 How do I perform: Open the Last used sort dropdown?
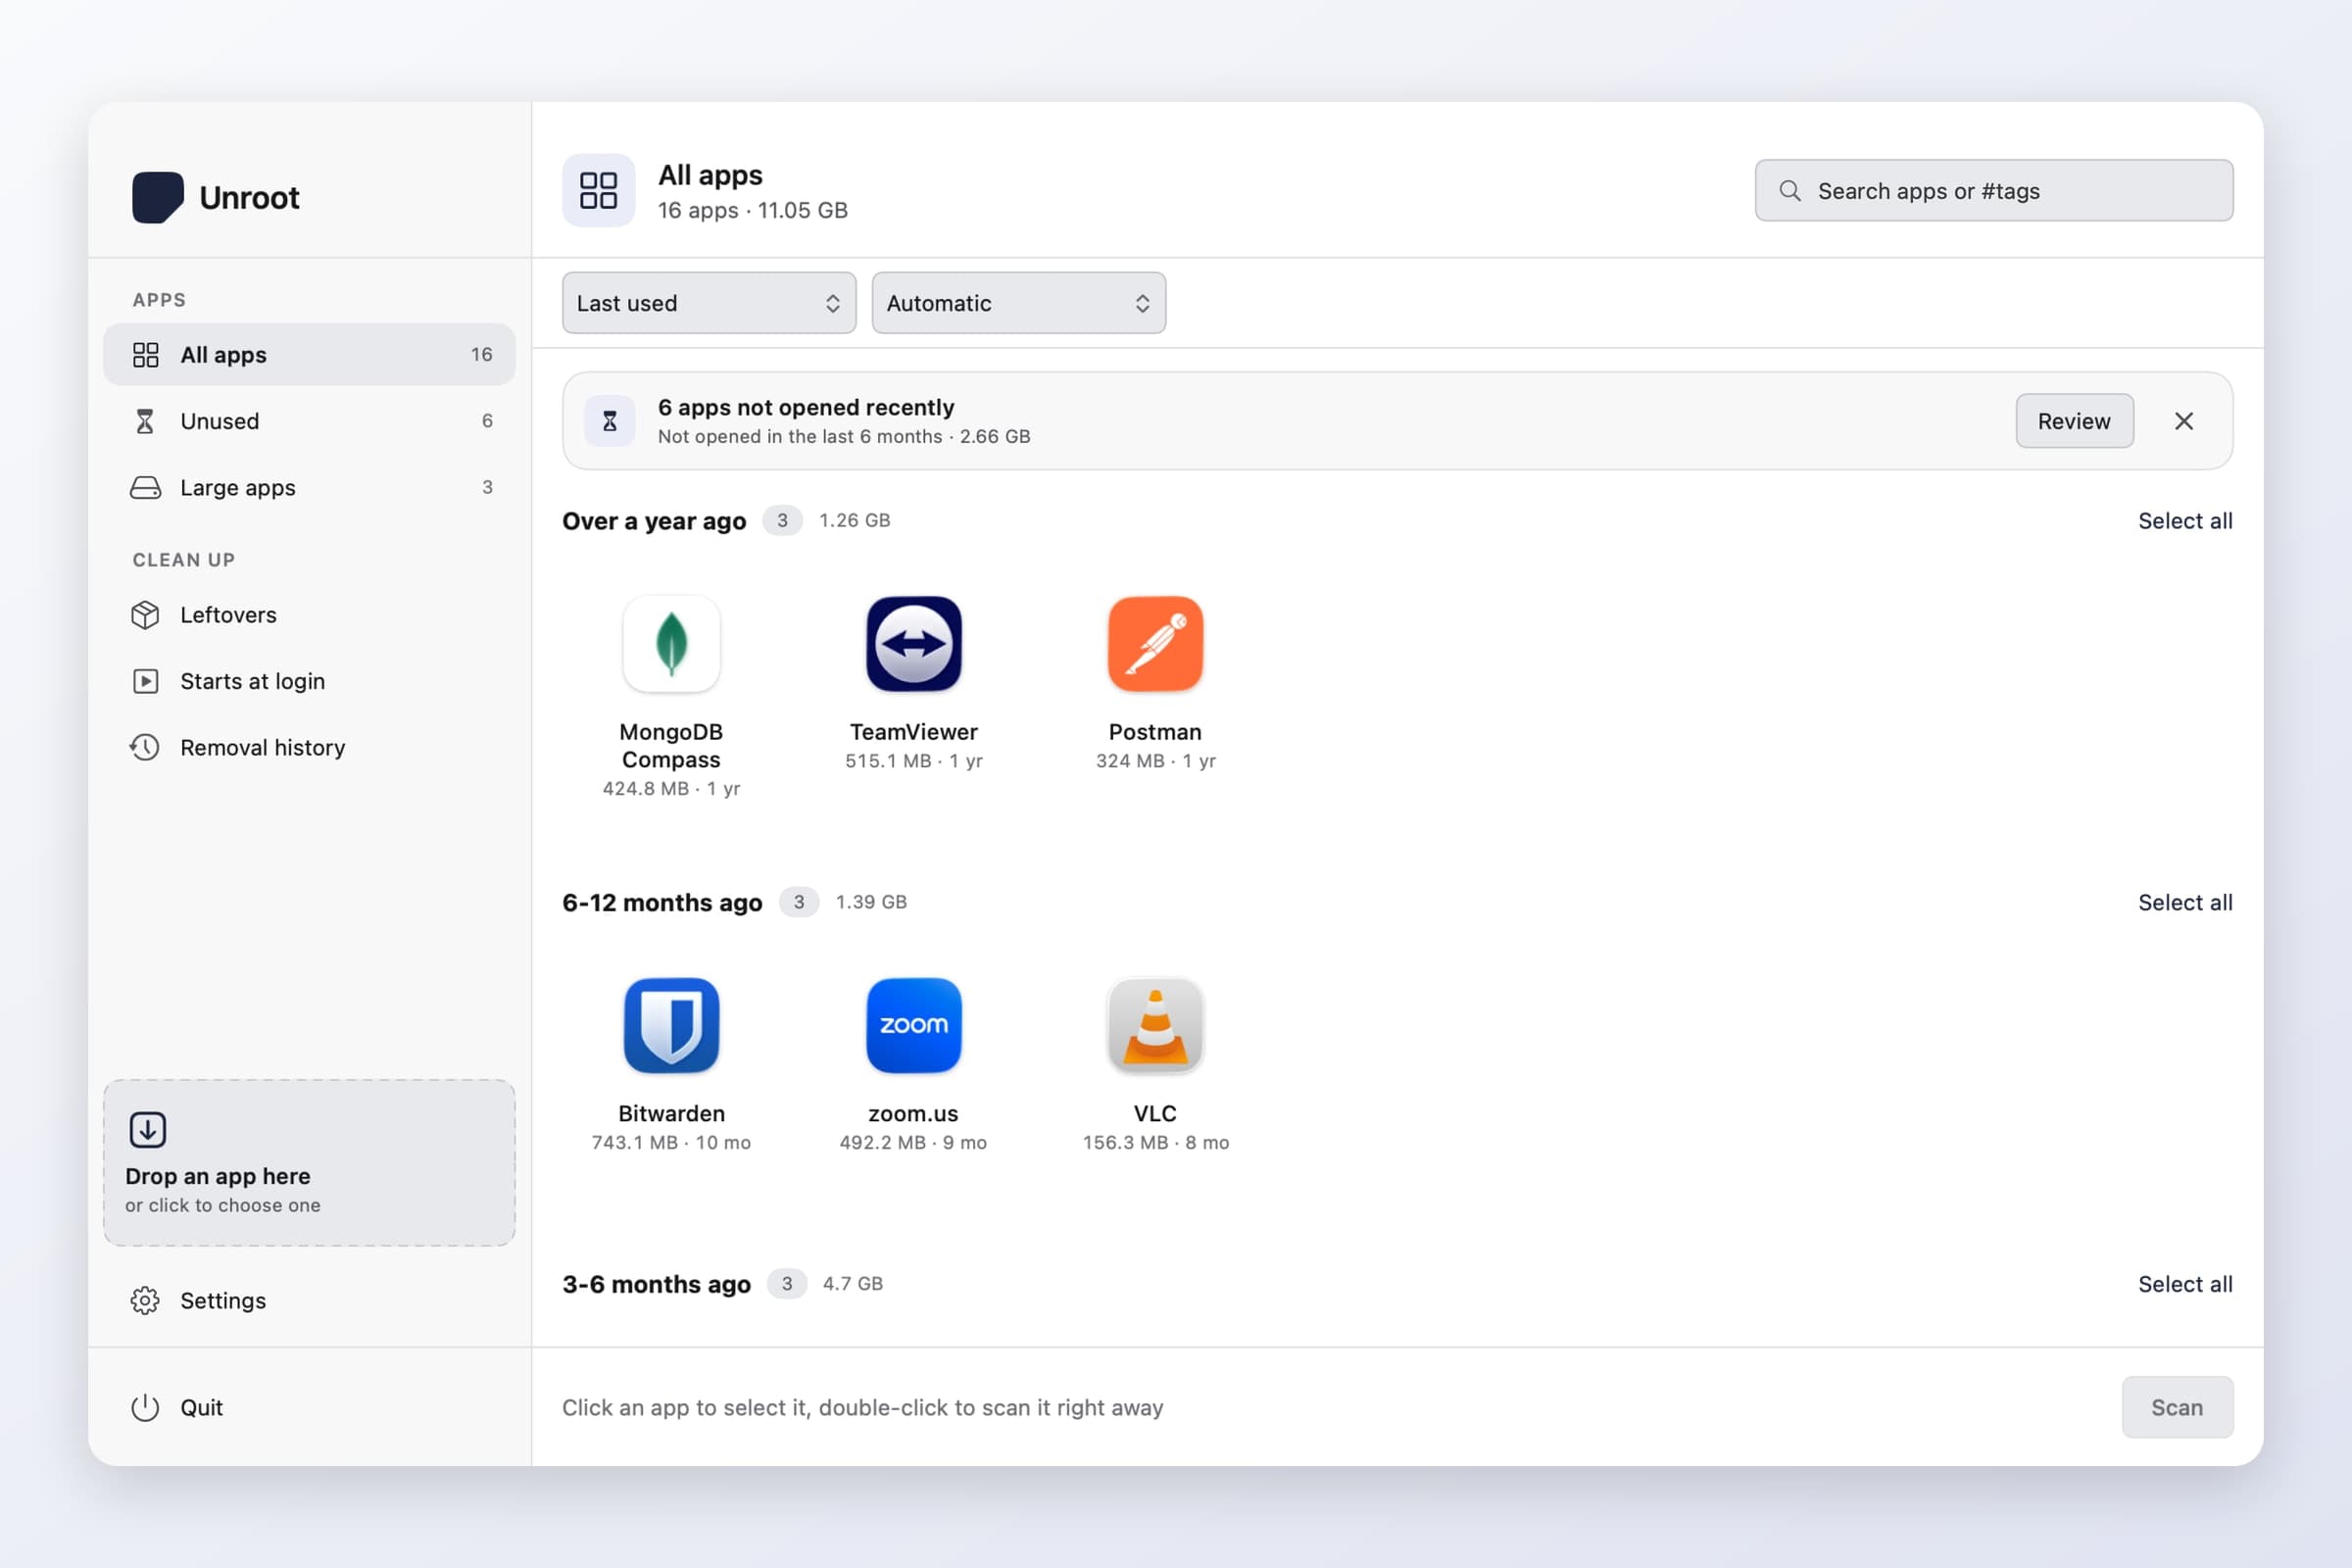click(x=709, y=303)
